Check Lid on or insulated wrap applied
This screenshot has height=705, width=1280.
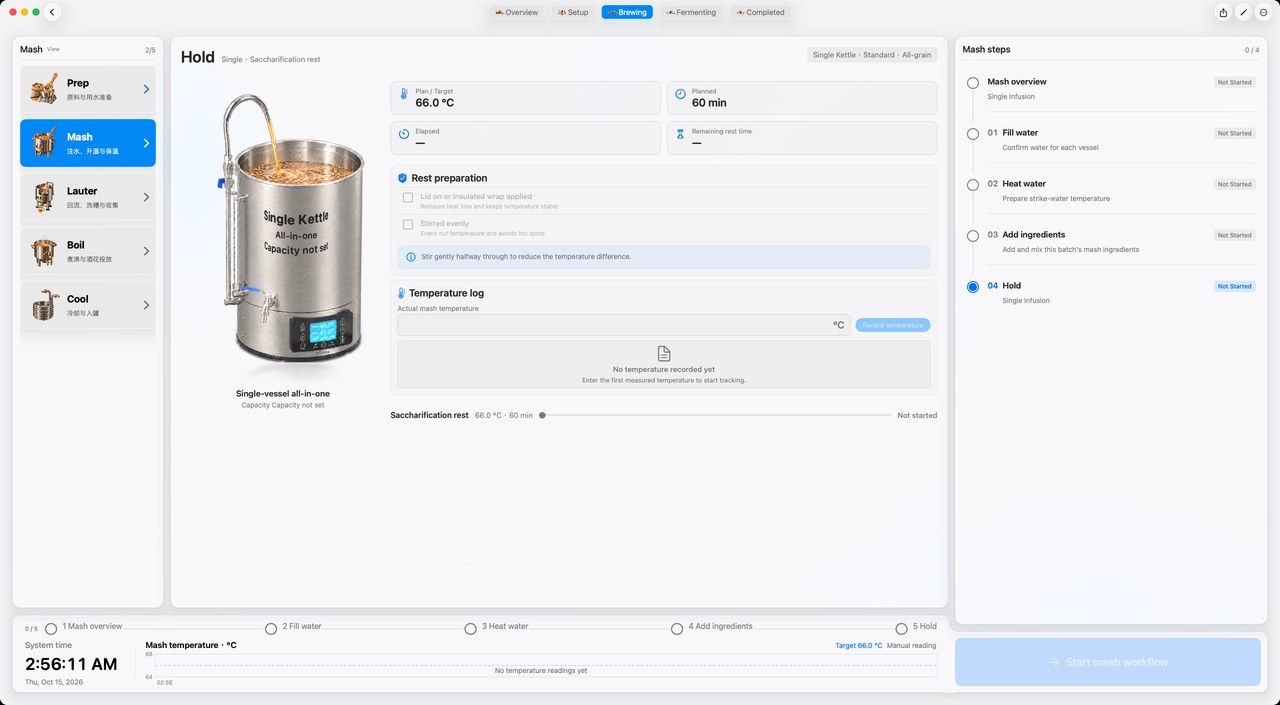tap(408, 198)
